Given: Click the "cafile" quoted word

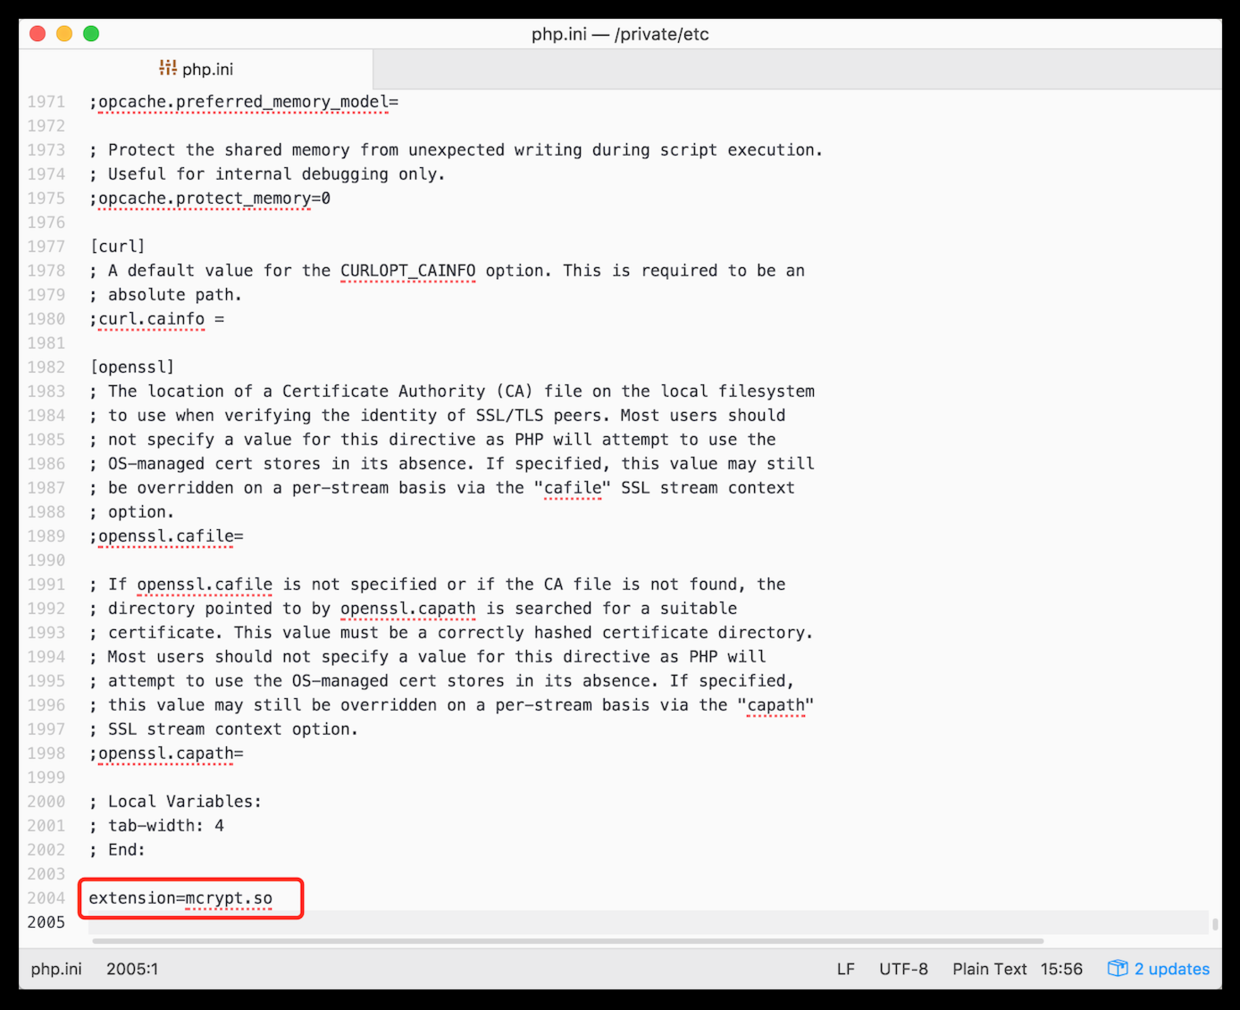Looking at the screenshot, I should [573, 488].
